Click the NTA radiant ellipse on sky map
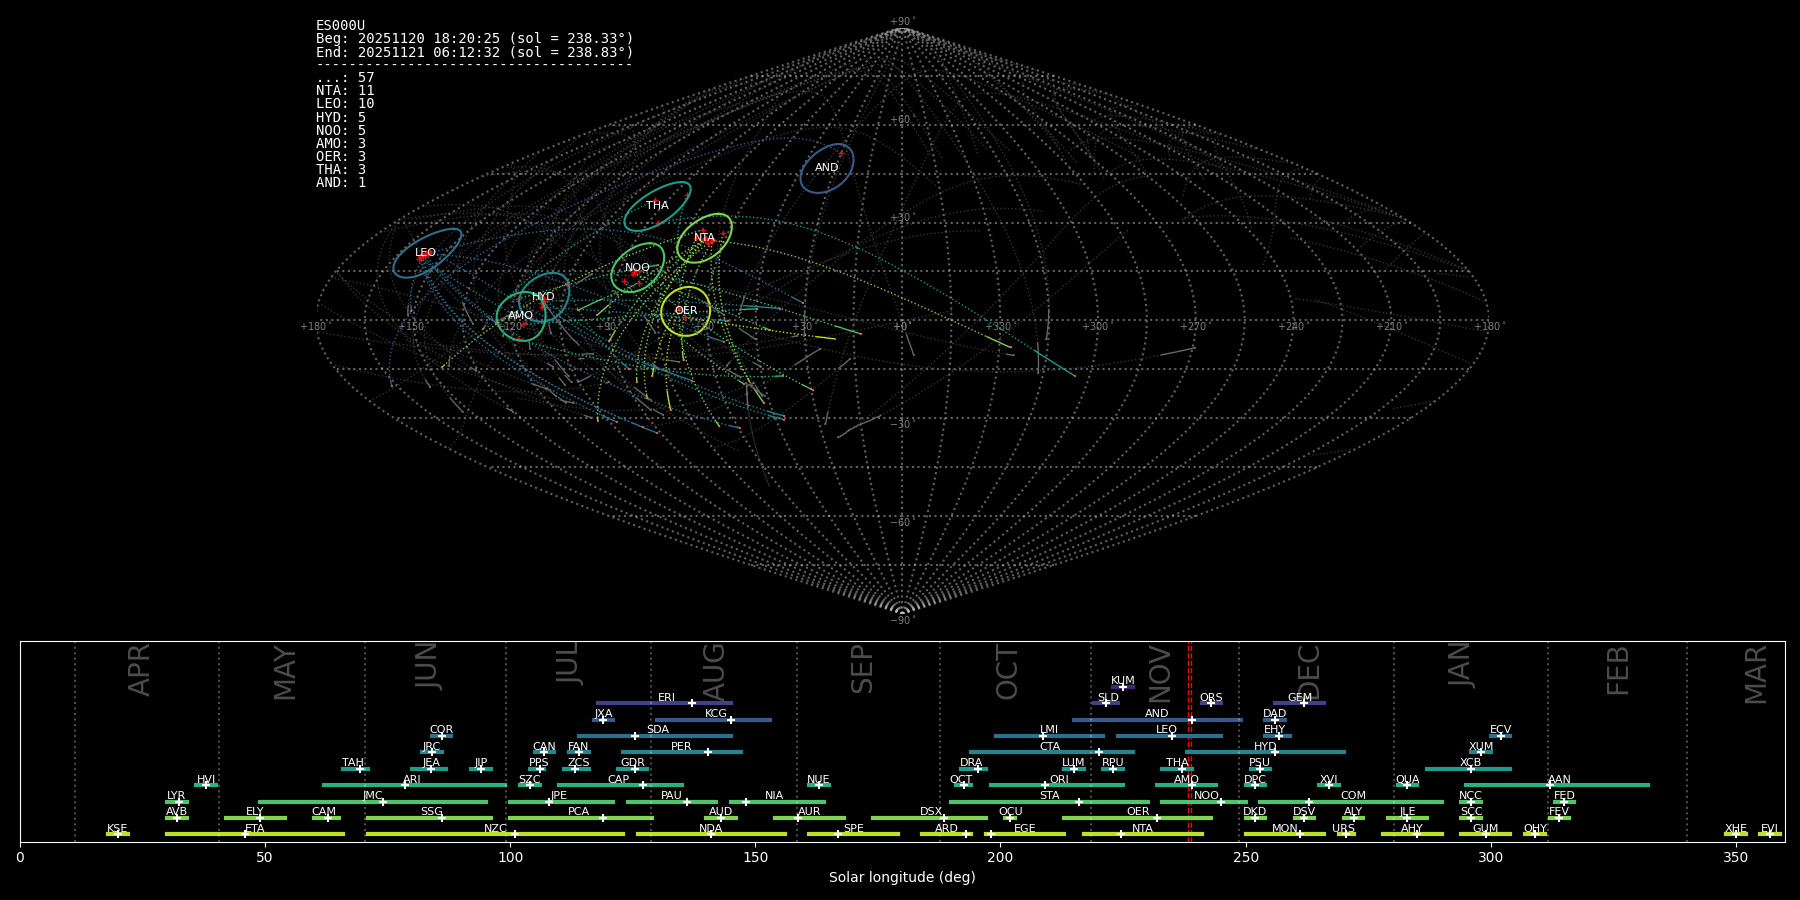Image resolution: width=1800 pixels, height=900 pixels. pos(704,238)
